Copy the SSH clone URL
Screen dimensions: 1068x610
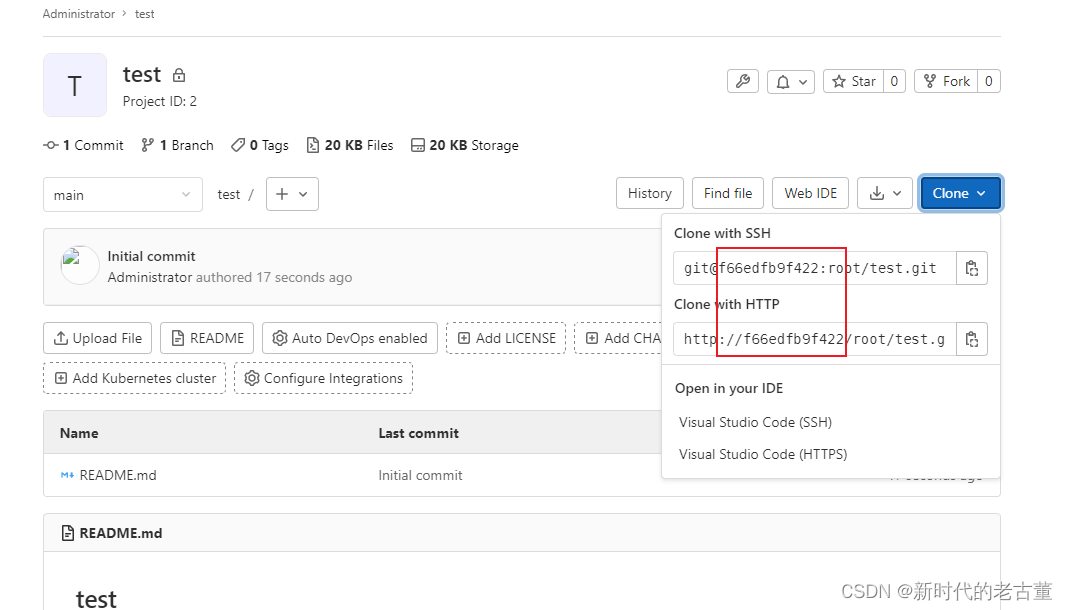971,268
